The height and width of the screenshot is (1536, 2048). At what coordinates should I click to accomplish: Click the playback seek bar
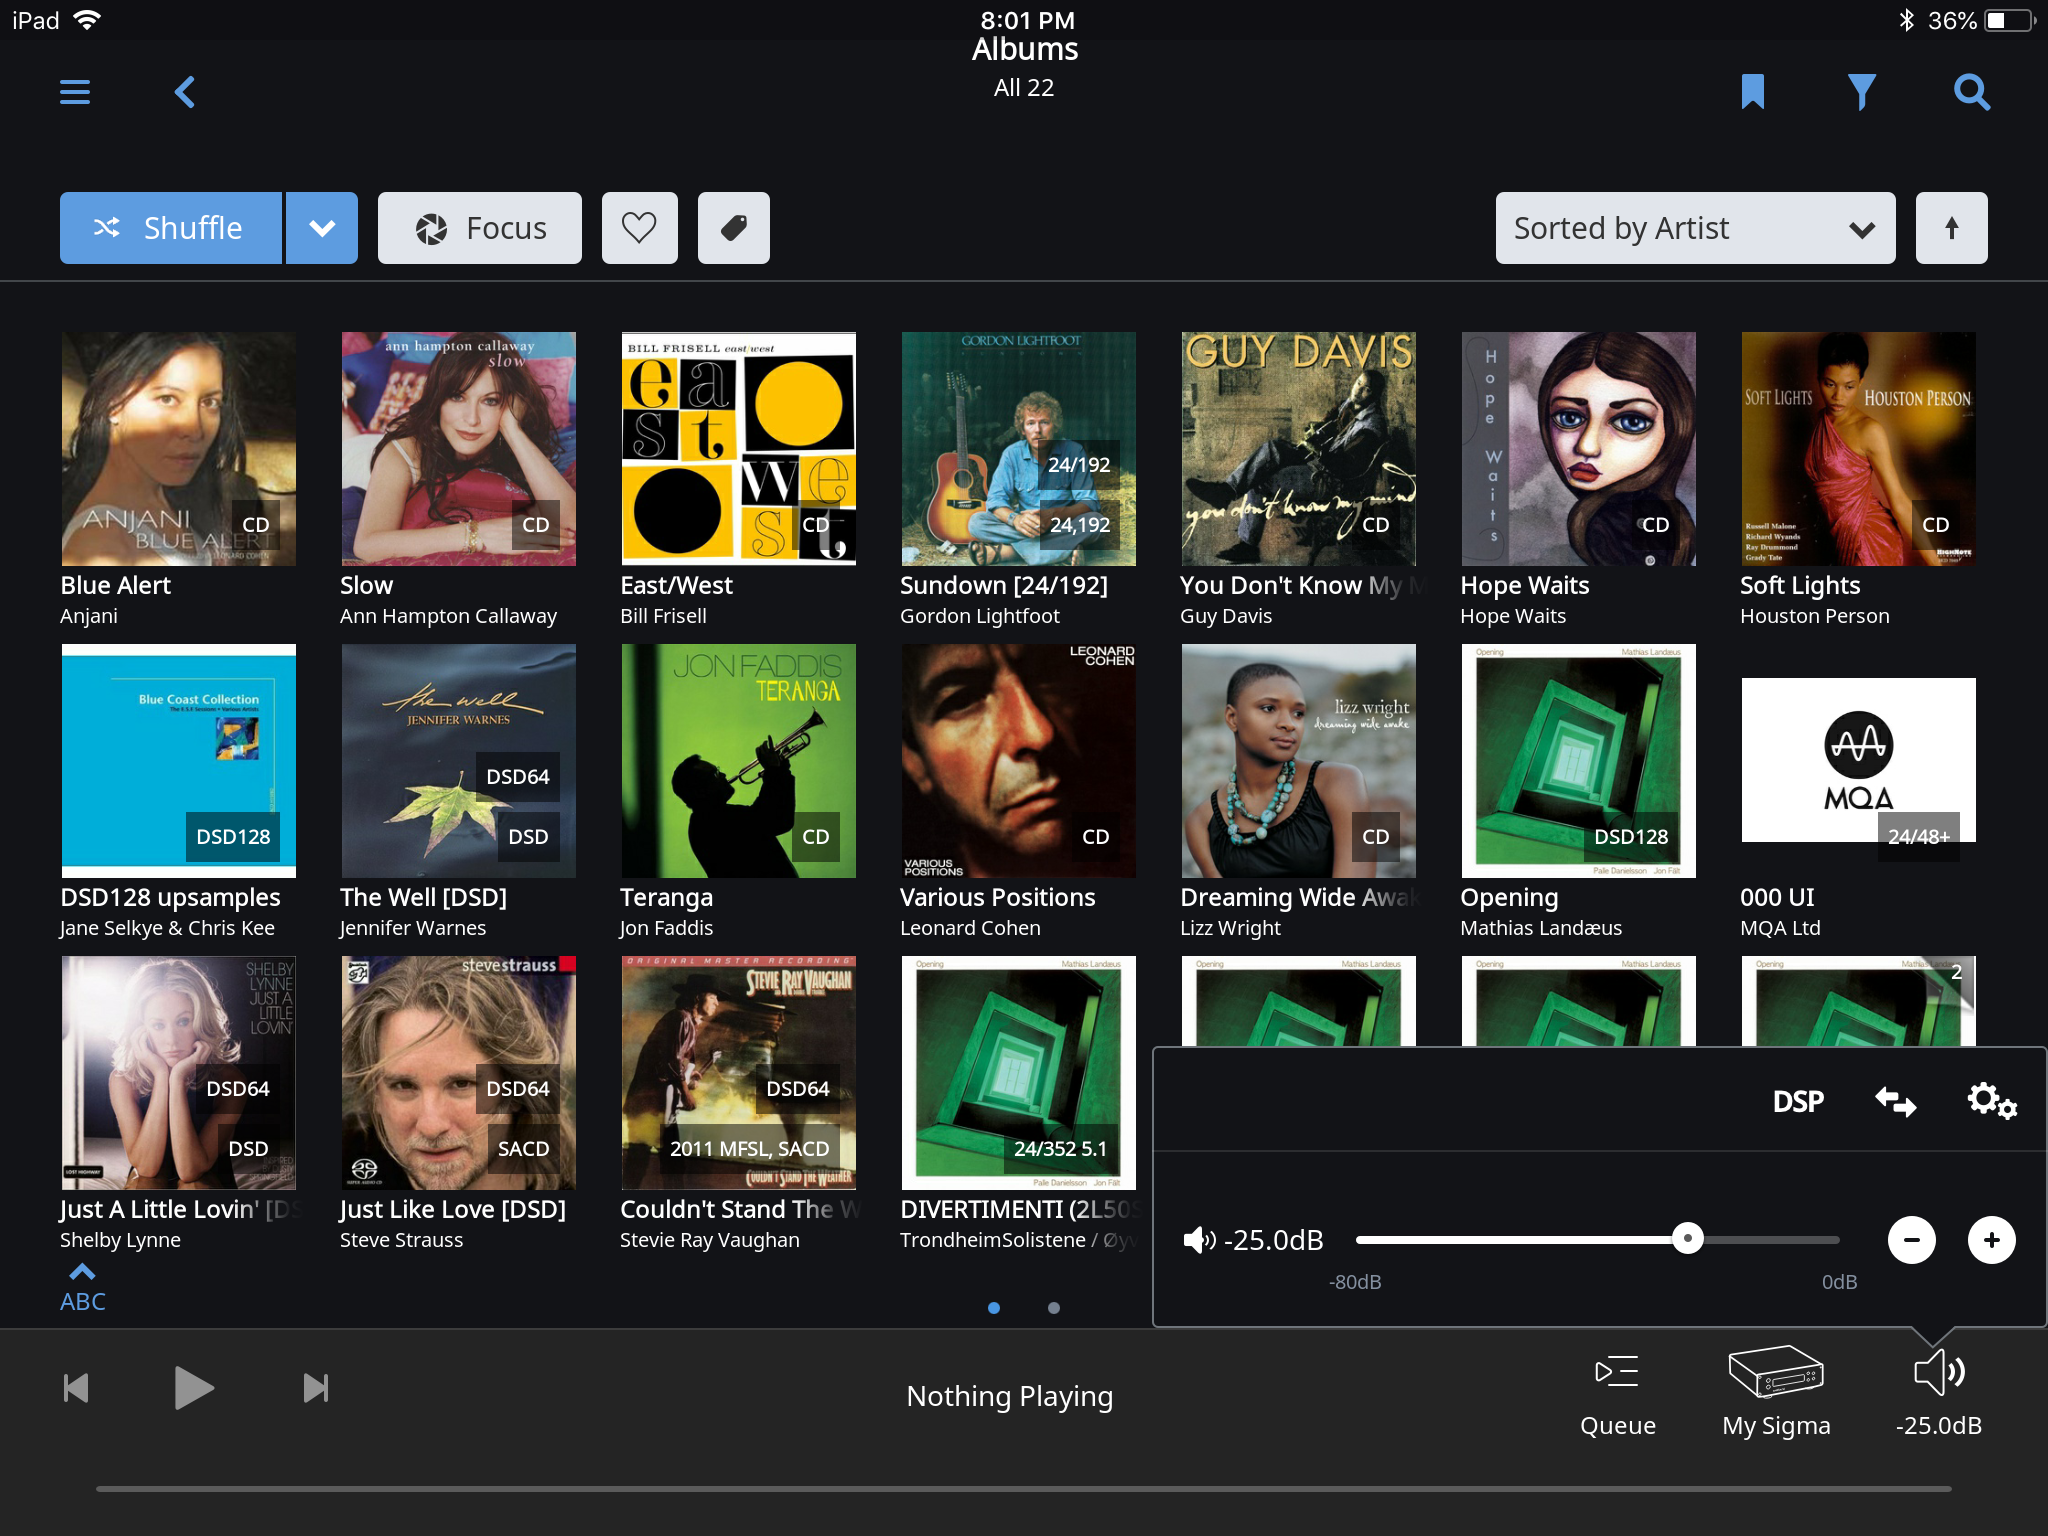point(1024,1489)
